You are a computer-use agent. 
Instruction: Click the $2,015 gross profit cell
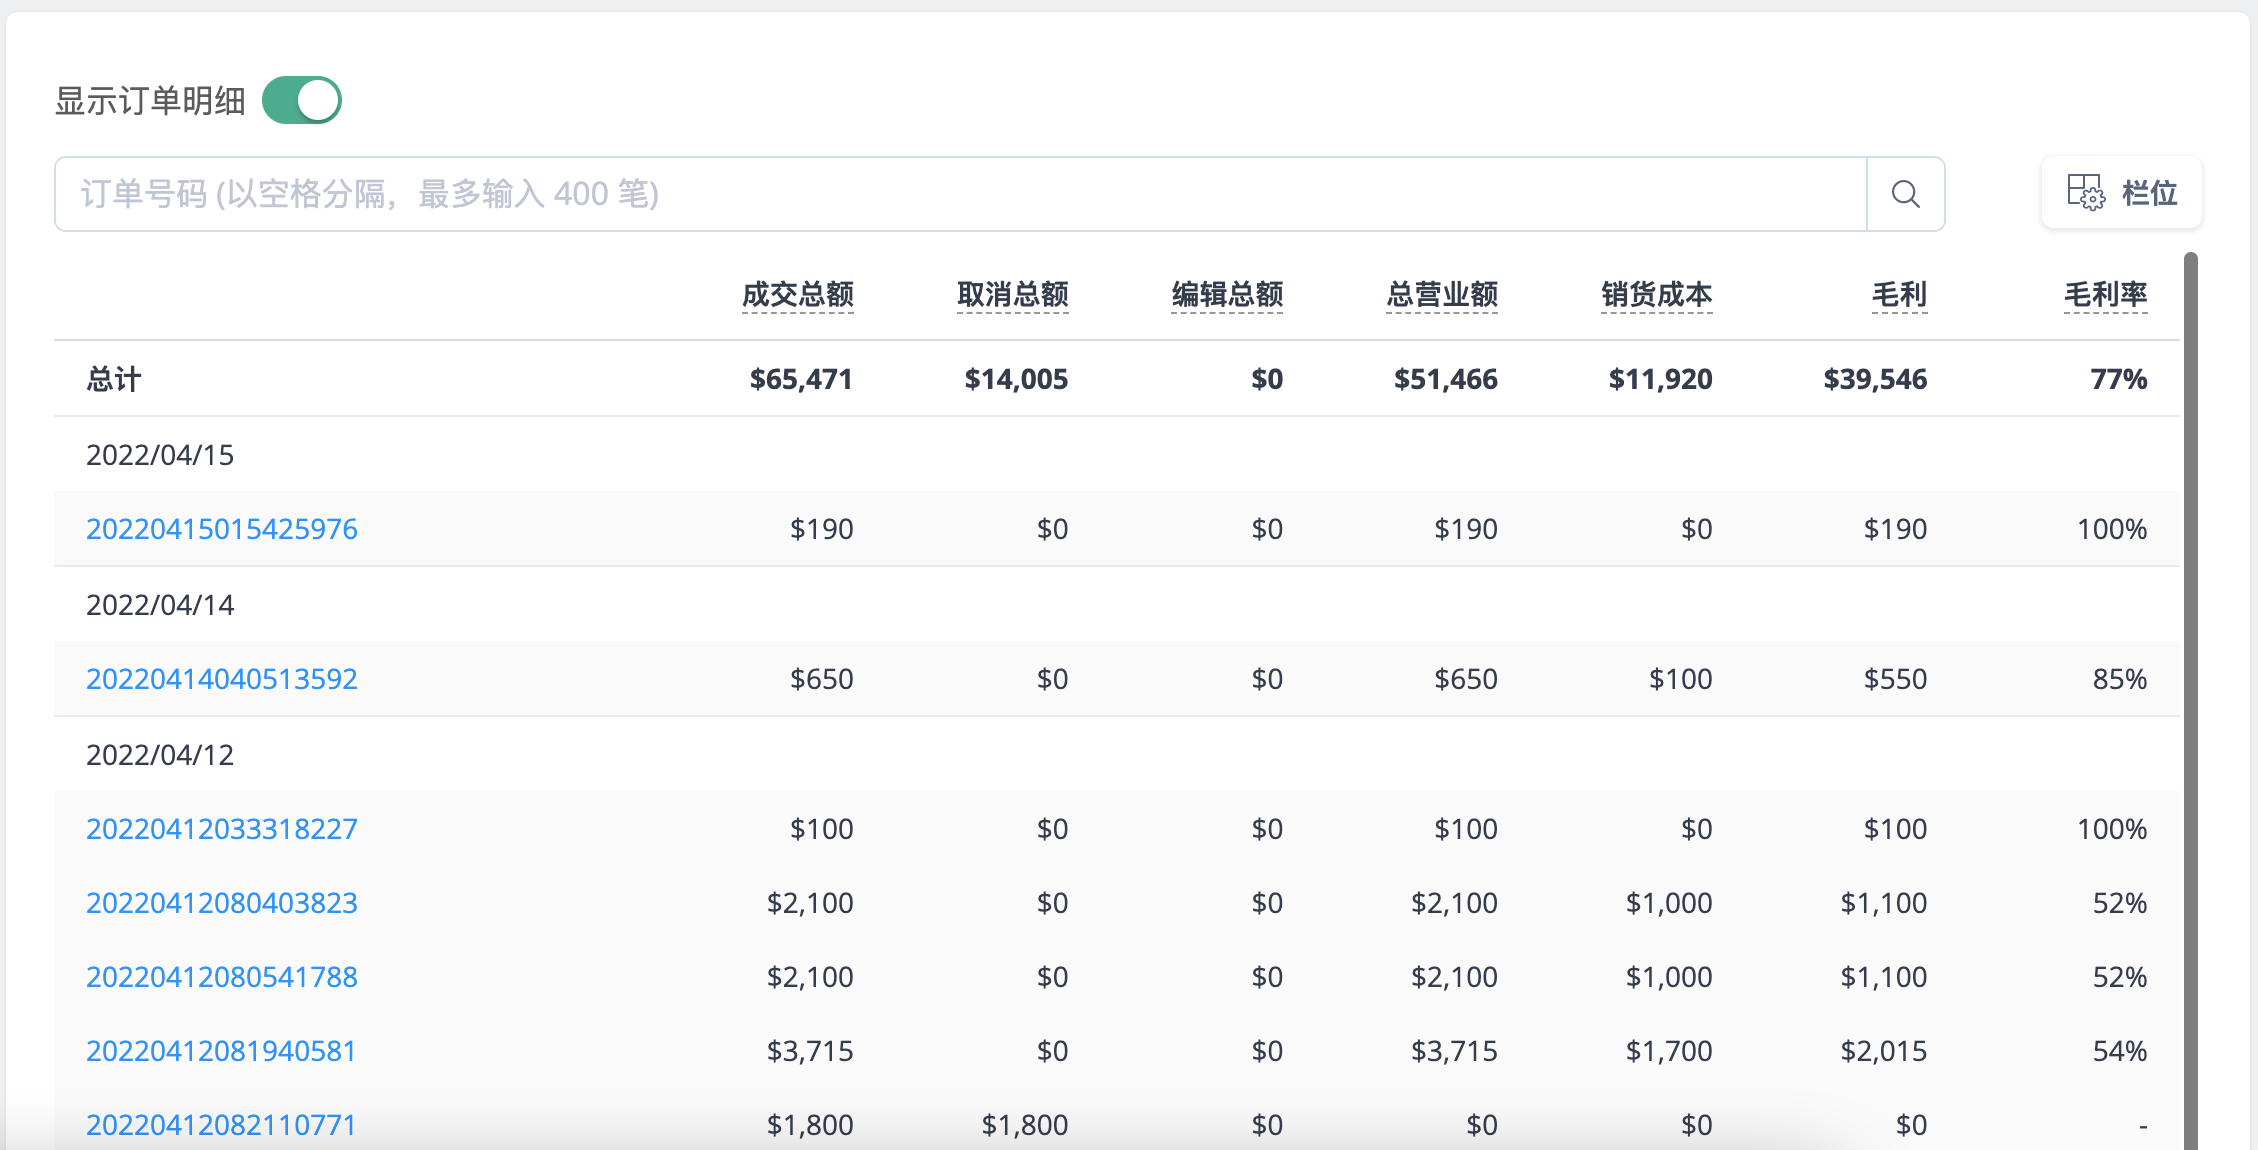1884,1051
